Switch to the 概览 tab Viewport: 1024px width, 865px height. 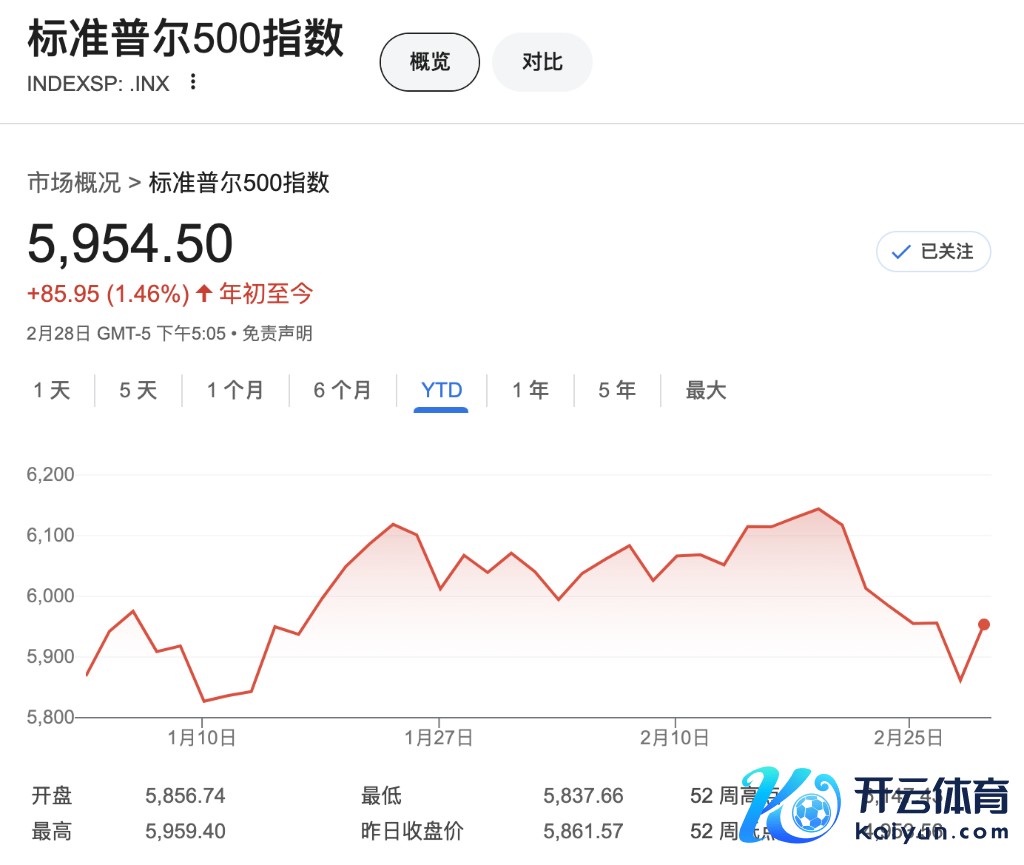(x=430, y=62)
